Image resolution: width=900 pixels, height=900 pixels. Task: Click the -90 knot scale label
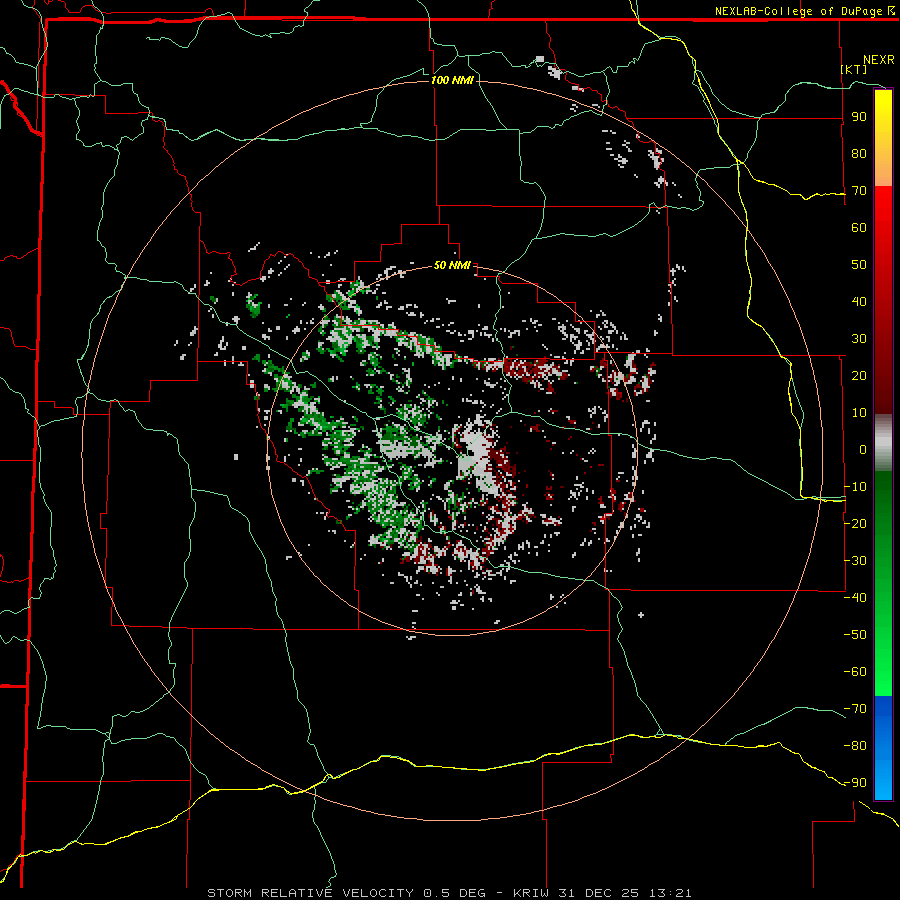pyautogui.click(x=855, y=783)
